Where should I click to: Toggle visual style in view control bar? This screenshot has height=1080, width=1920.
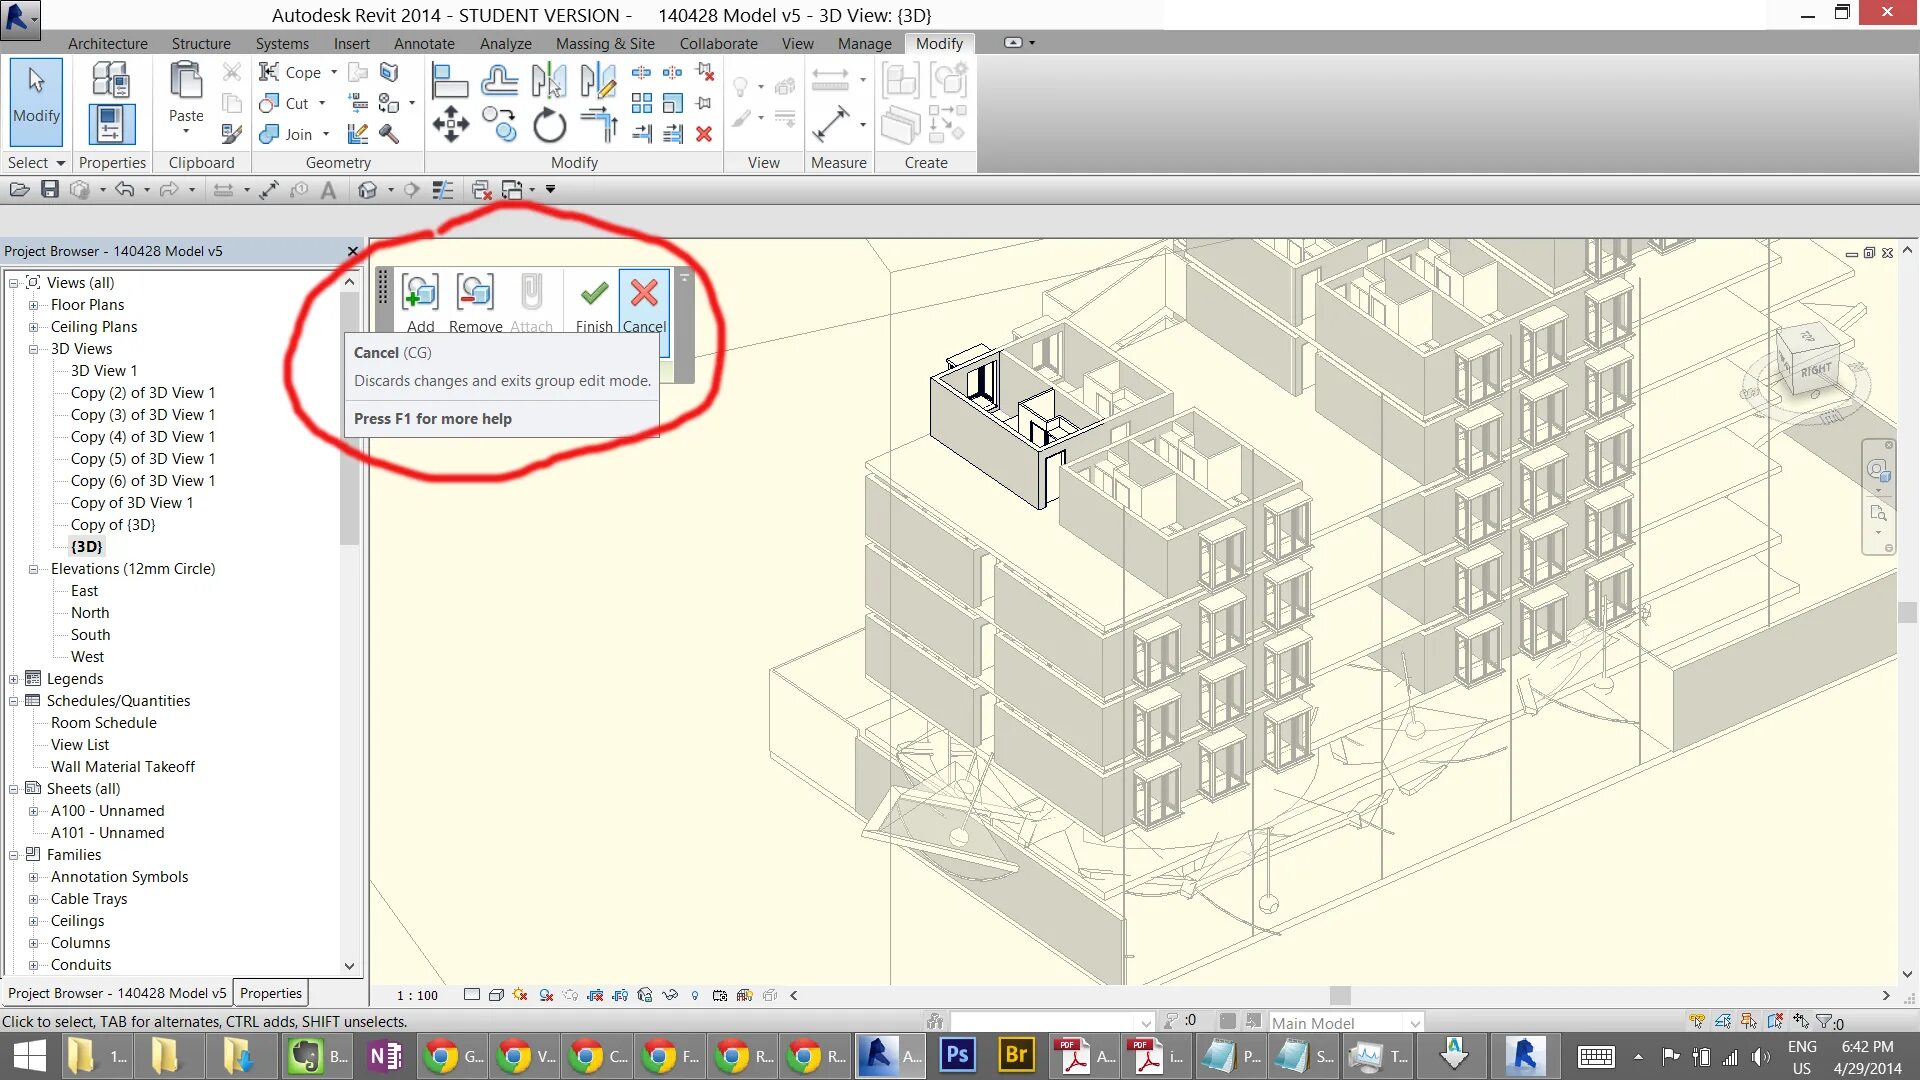click(x=496, y=995)
